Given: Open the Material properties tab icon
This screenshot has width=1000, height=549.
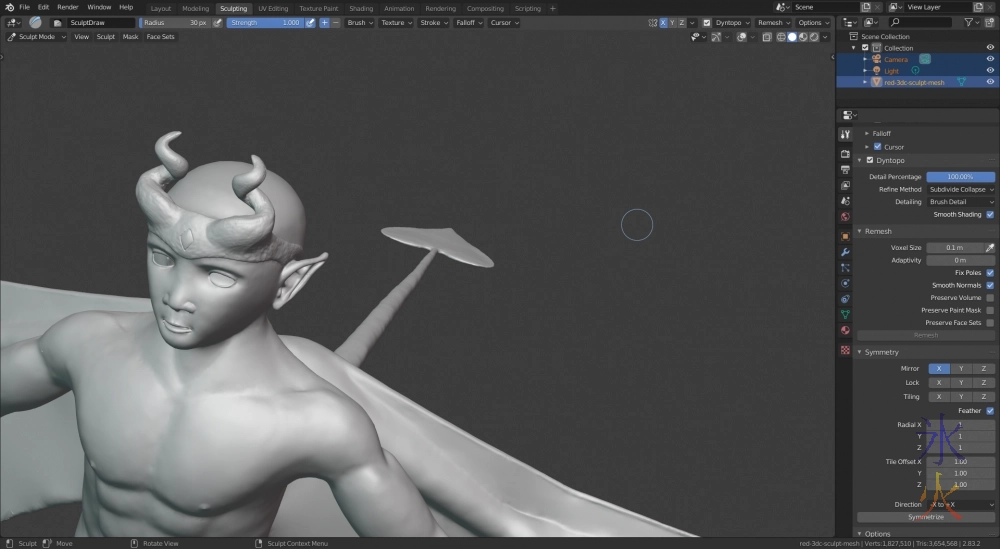Looking at the screenshot, I should point(845,330).
